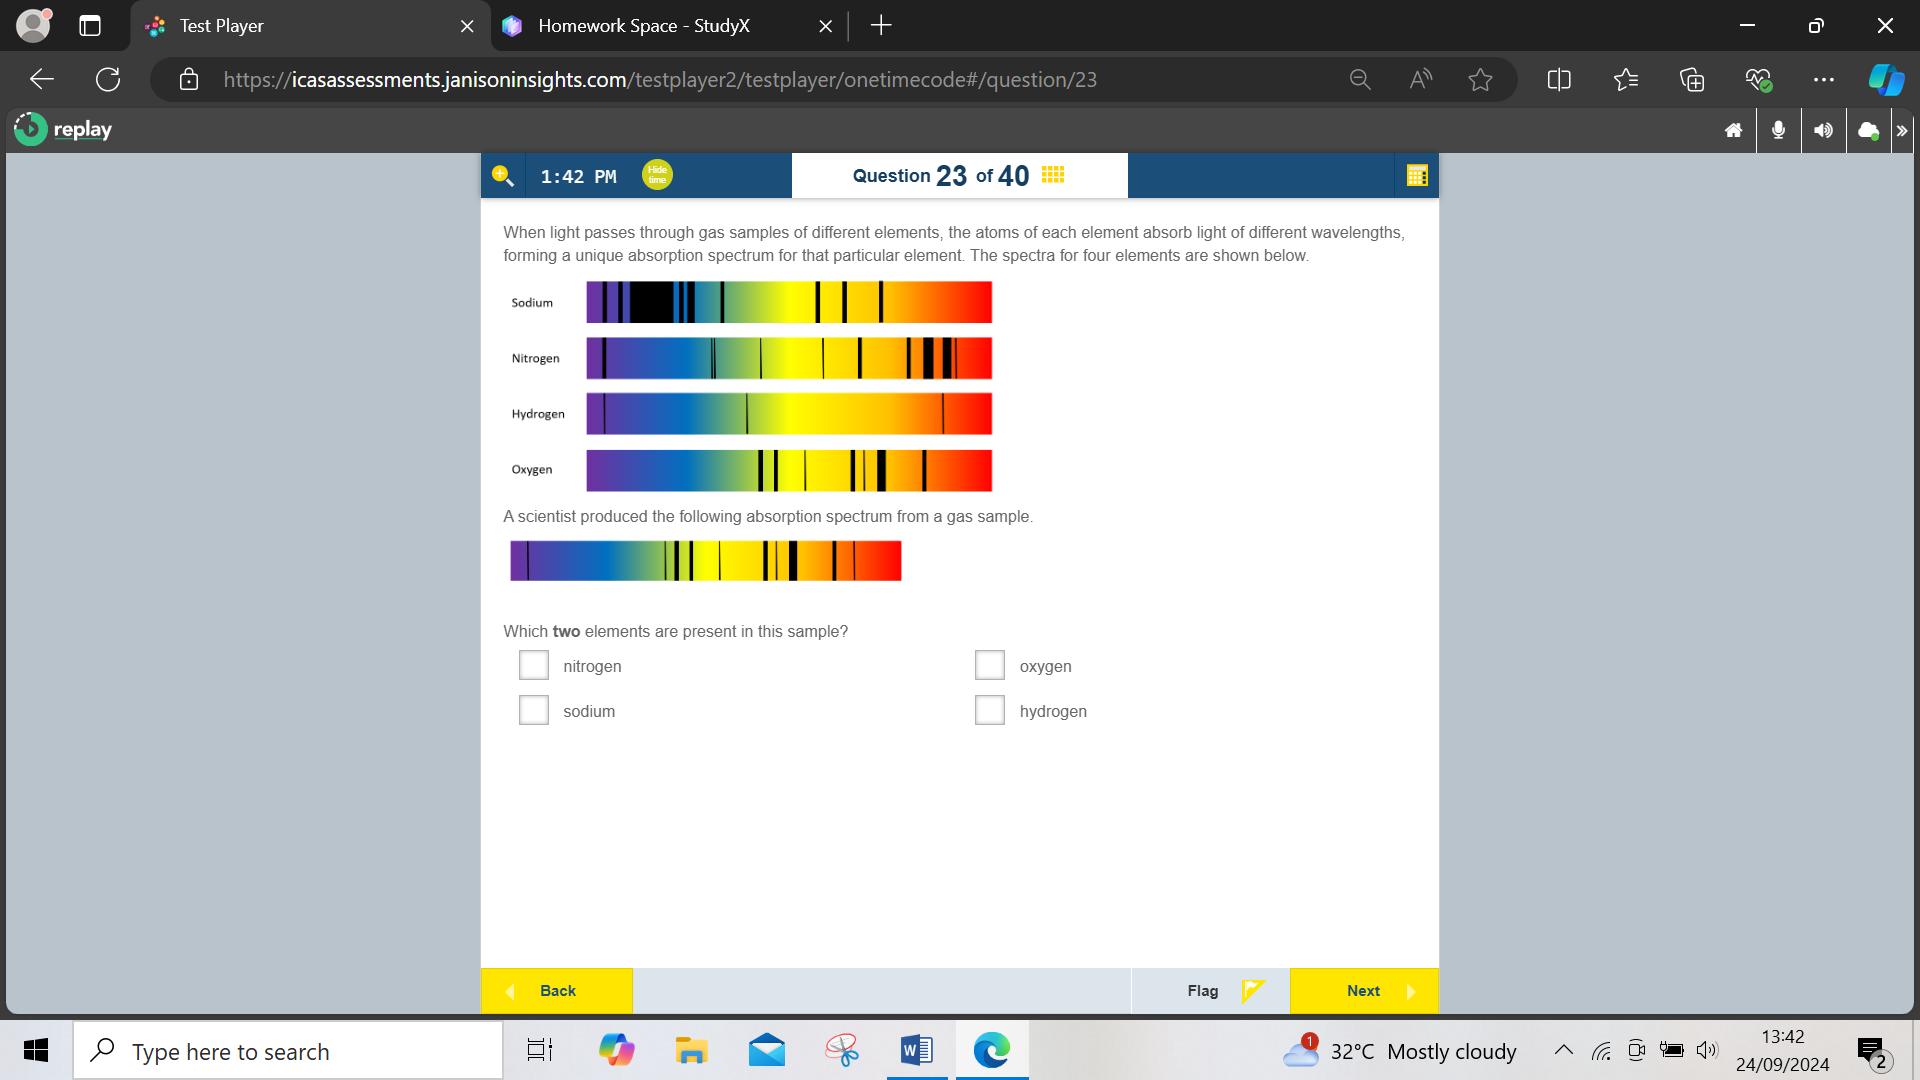Expand the replay toolbar double-chevron

(x=1902, y=130)
